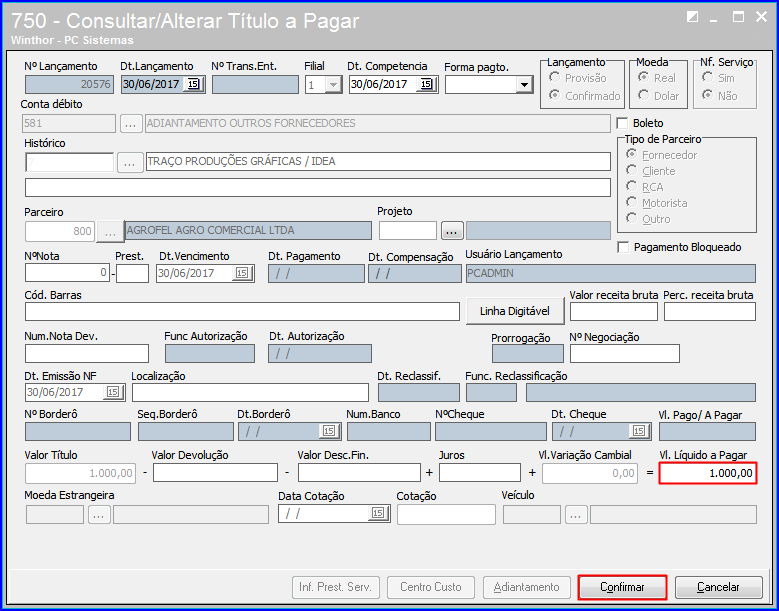The image size is (779, 611).
Task: Click the Nº Lançamento value 20576
Action: (x=95, y=84)
